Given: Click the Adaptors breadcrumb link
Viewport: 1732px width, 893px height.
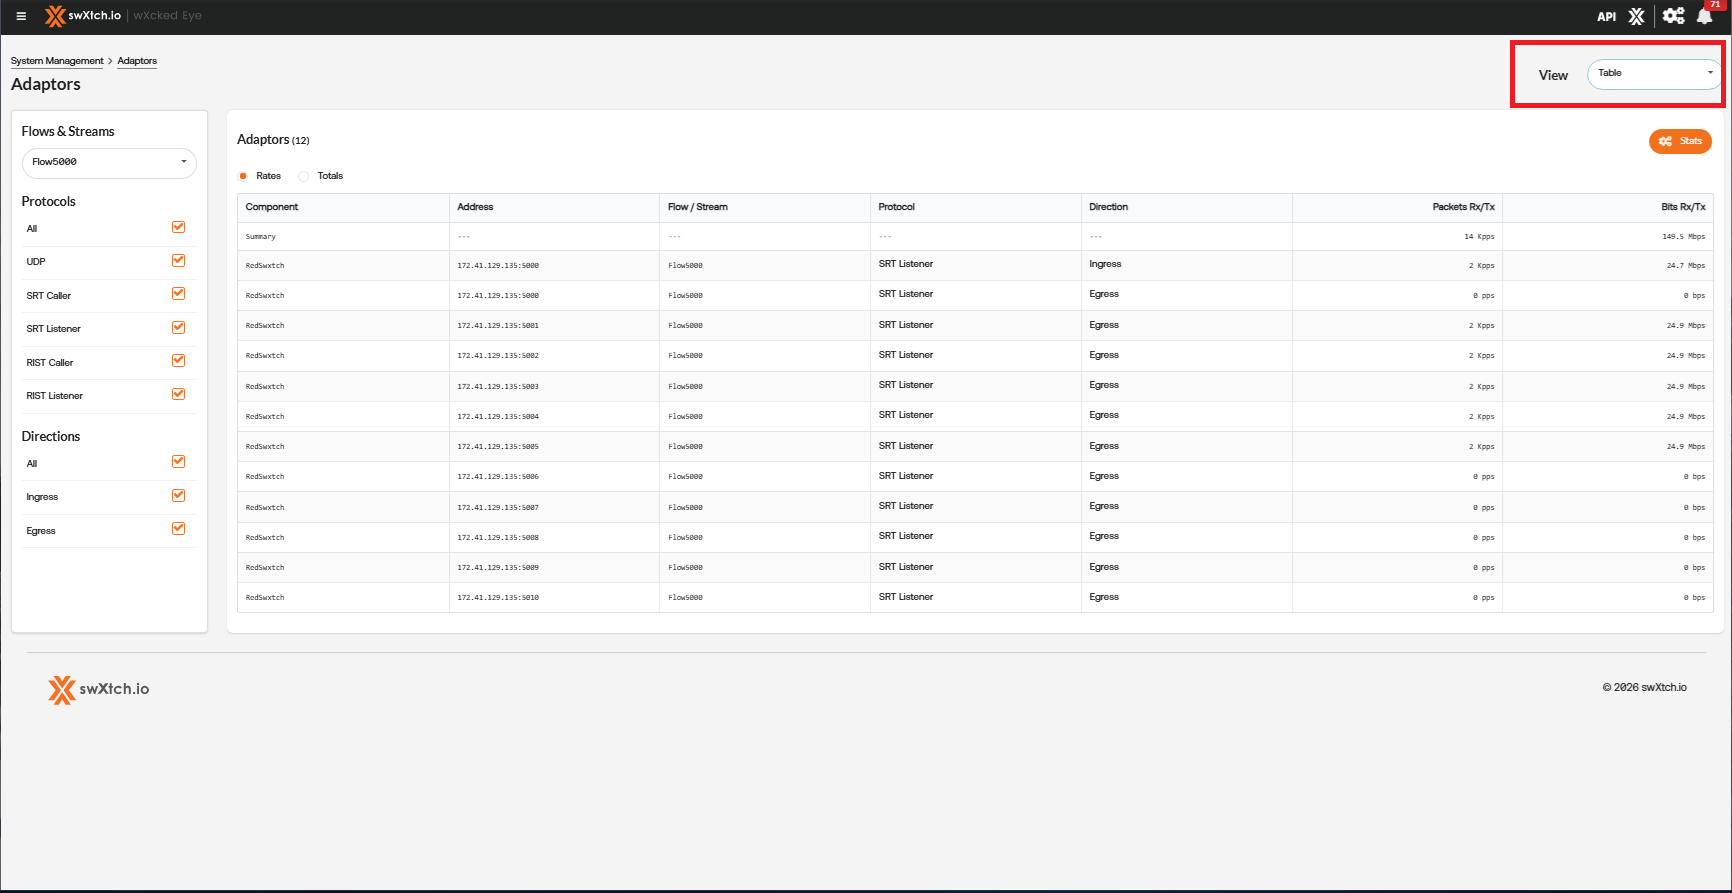Looking at the screenshot, I should click(137, 61).
